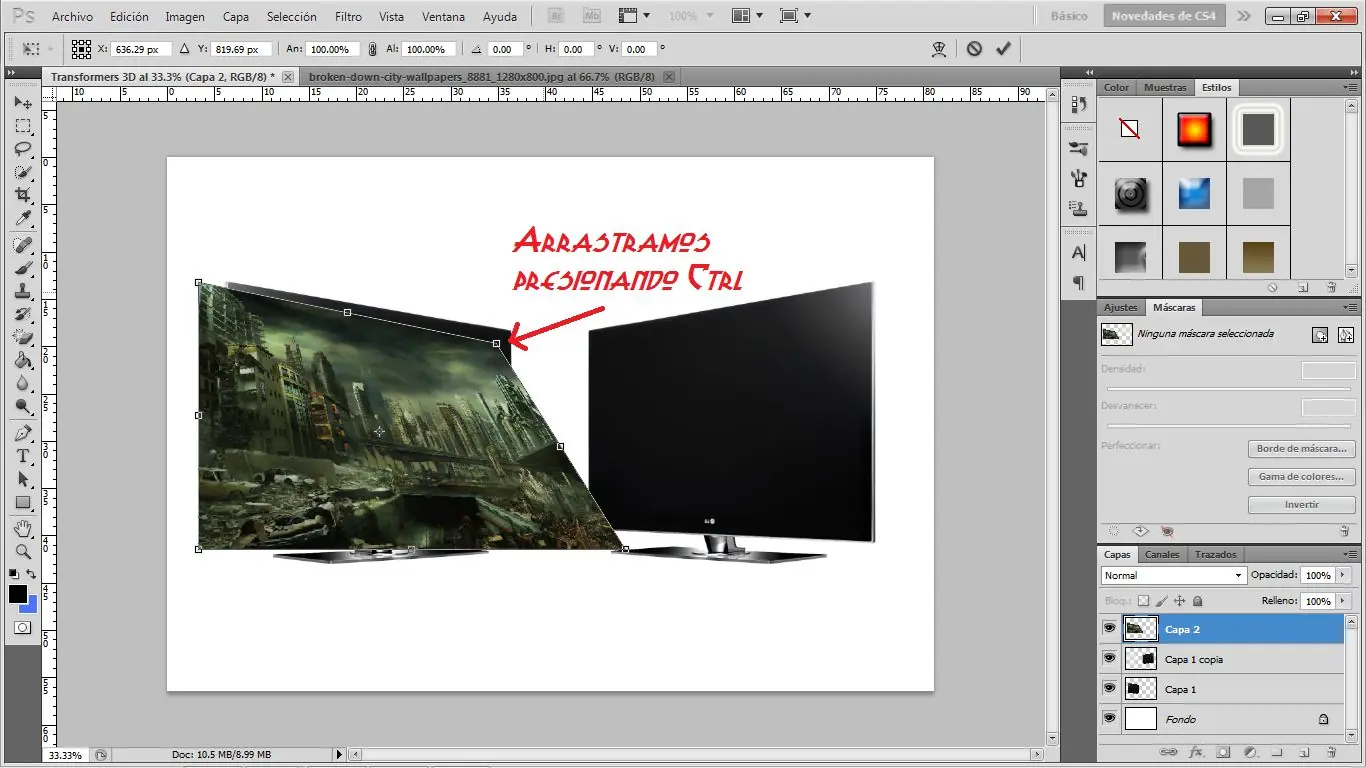Cancel the transform with the no-entry icon
The image size is (1366, 768).
pos(974,48)
